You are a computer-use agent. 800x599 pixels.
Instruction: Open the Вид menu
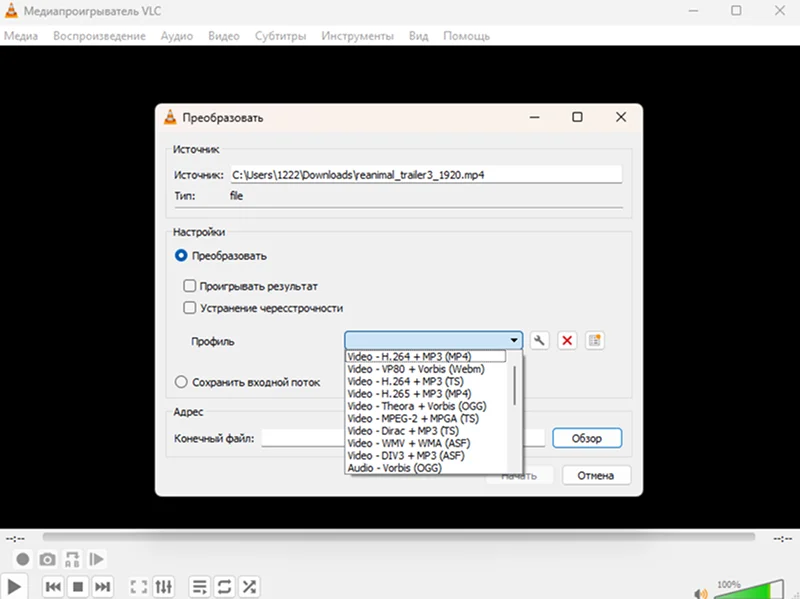pyautogui.click(x=418, y=36)
